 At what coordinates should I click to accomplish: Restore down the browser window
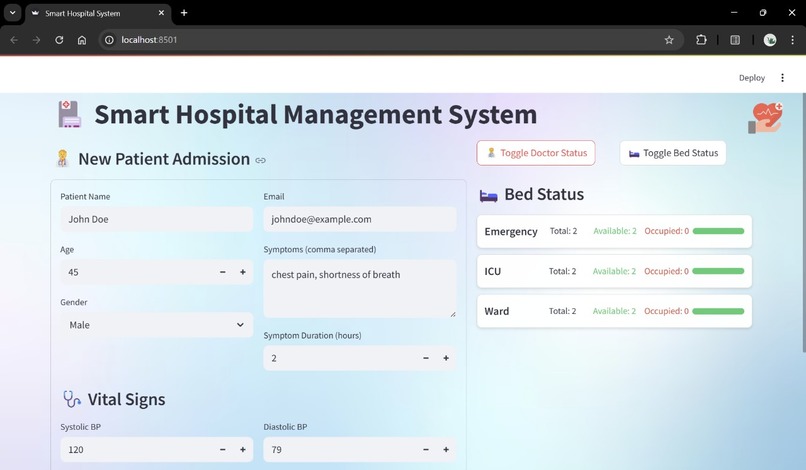(x=763, y=13)
